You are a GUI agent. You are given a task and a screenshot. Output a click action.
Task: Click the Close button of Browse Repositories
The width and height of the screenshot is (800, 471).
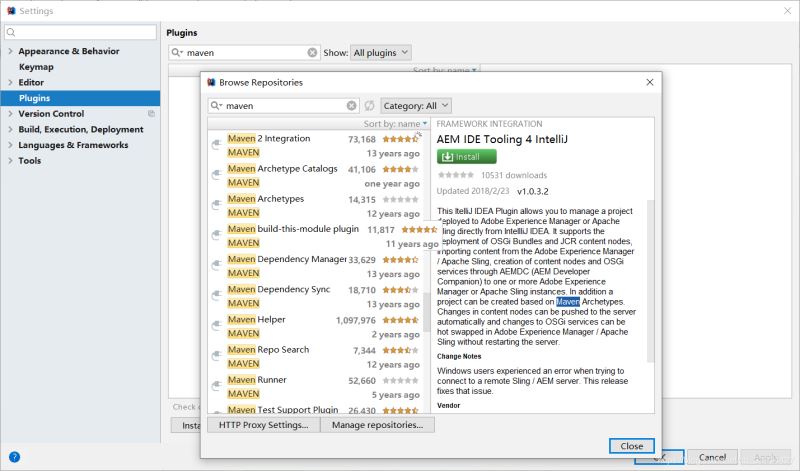(632, 445)
